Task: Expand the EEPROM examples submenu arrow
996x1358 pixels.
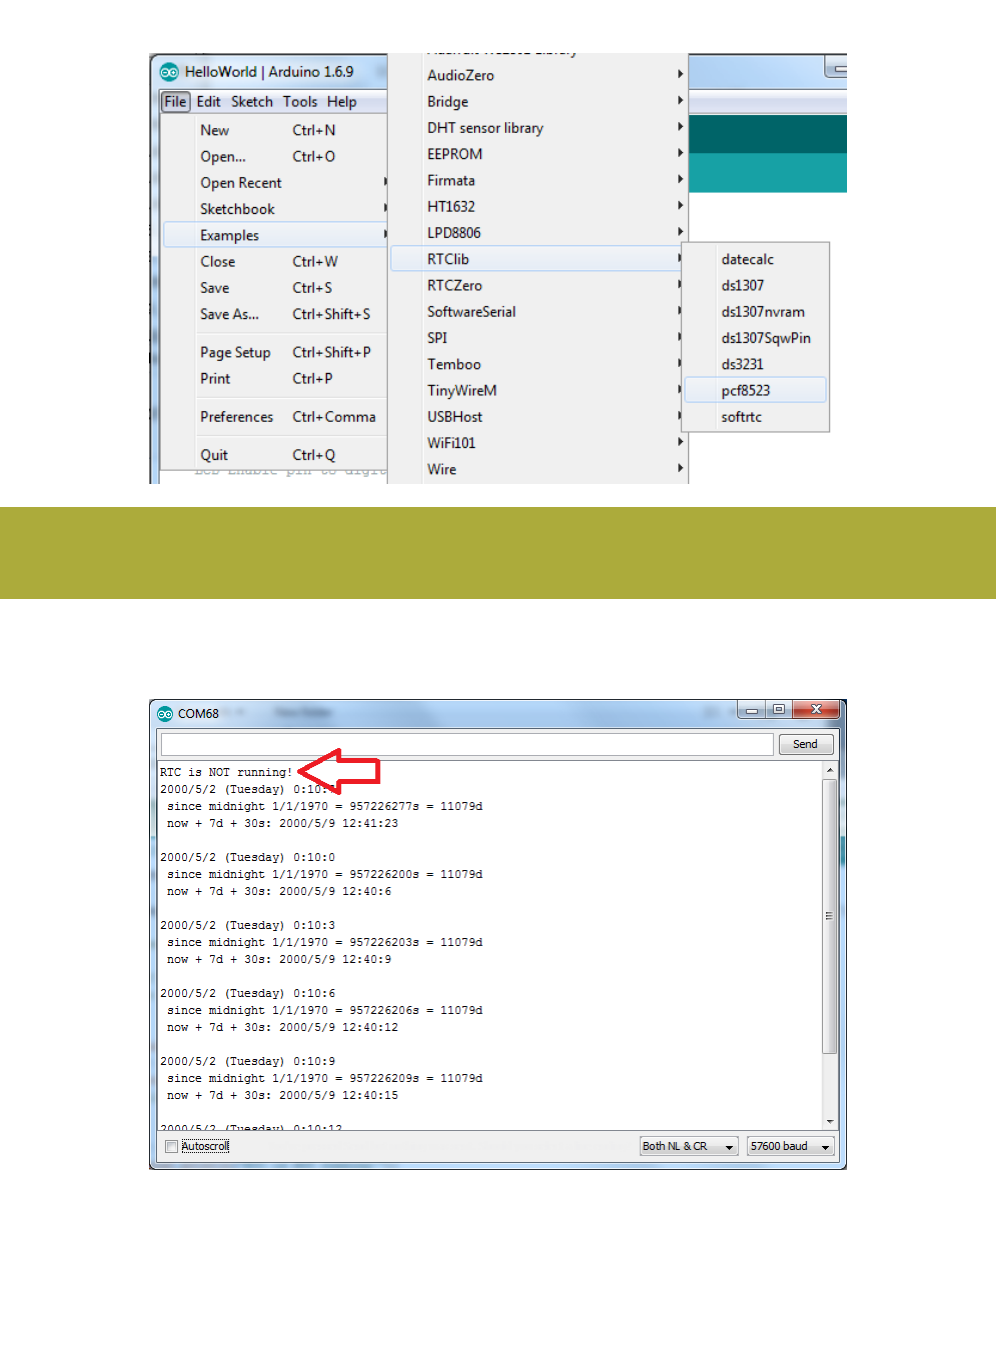Action: coord(680,153)
